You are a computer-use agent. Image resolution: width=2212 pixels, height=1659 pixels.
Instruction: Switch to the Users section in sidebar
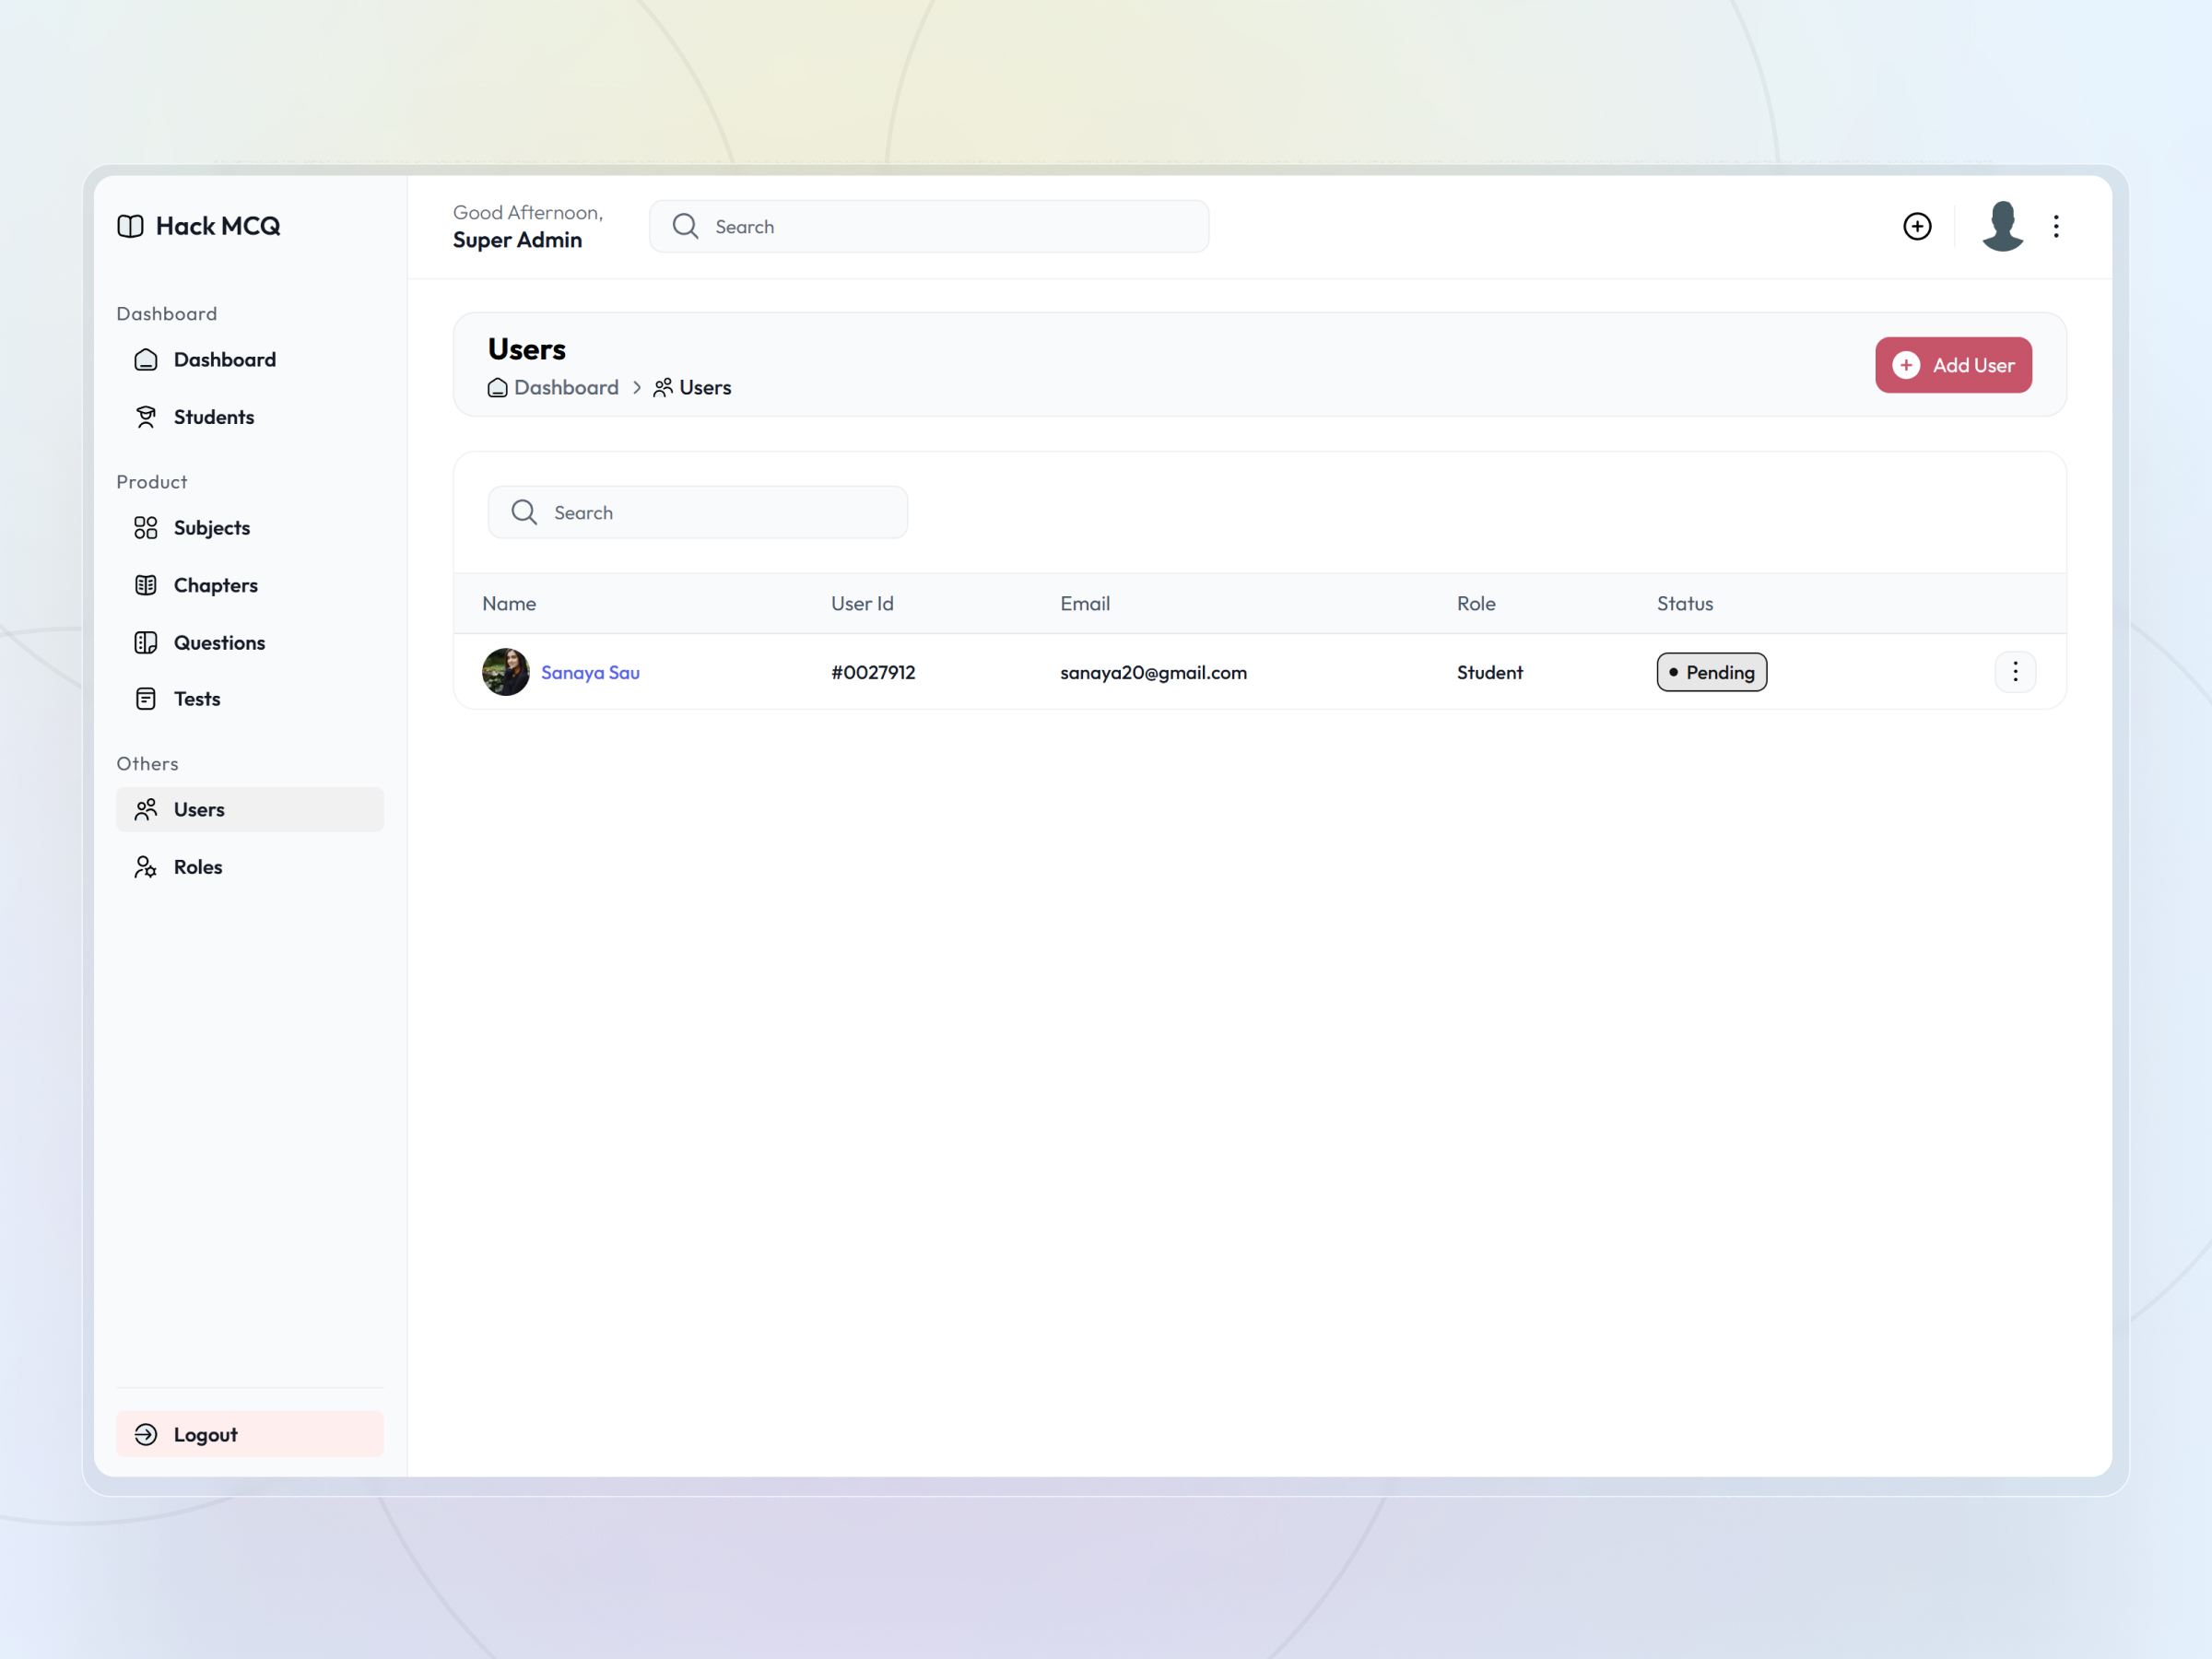[200, 809]
